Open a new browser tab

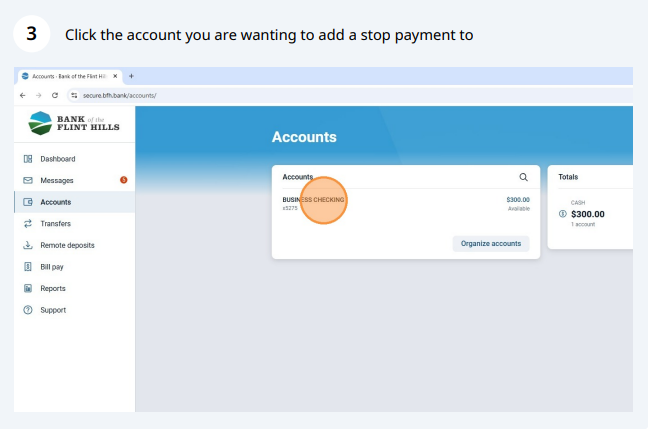coord(131,76)
